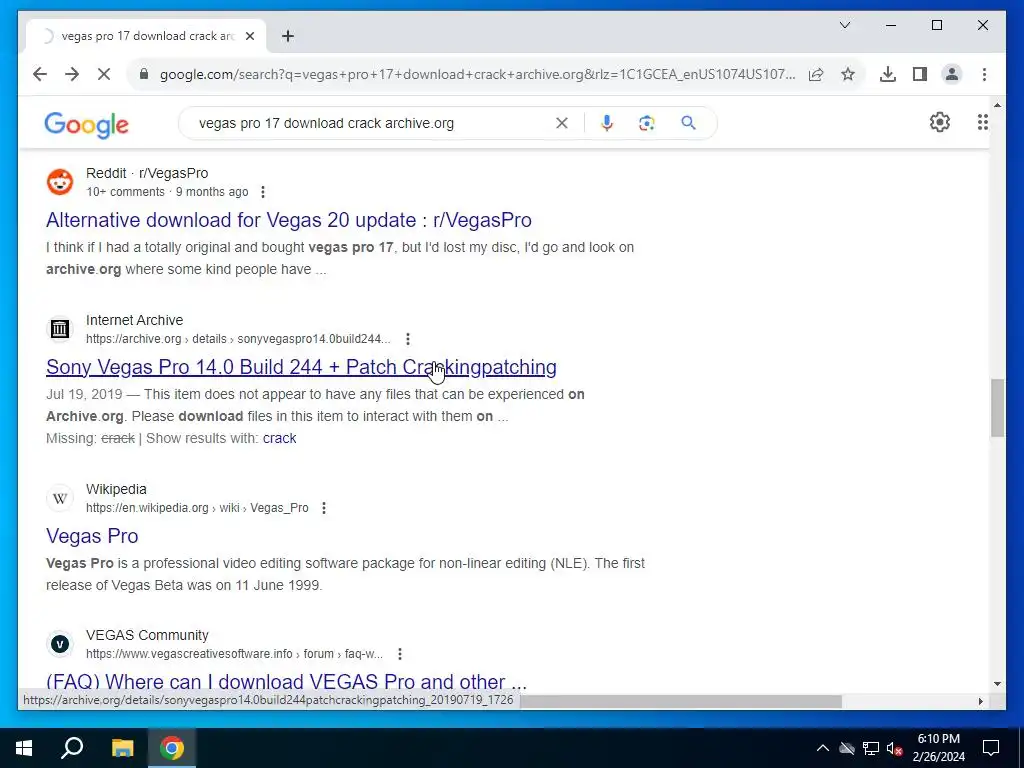Viewport: 1024px width, 768px height.
Task: Open more options for Reddit result
Action: pos(263,192)
